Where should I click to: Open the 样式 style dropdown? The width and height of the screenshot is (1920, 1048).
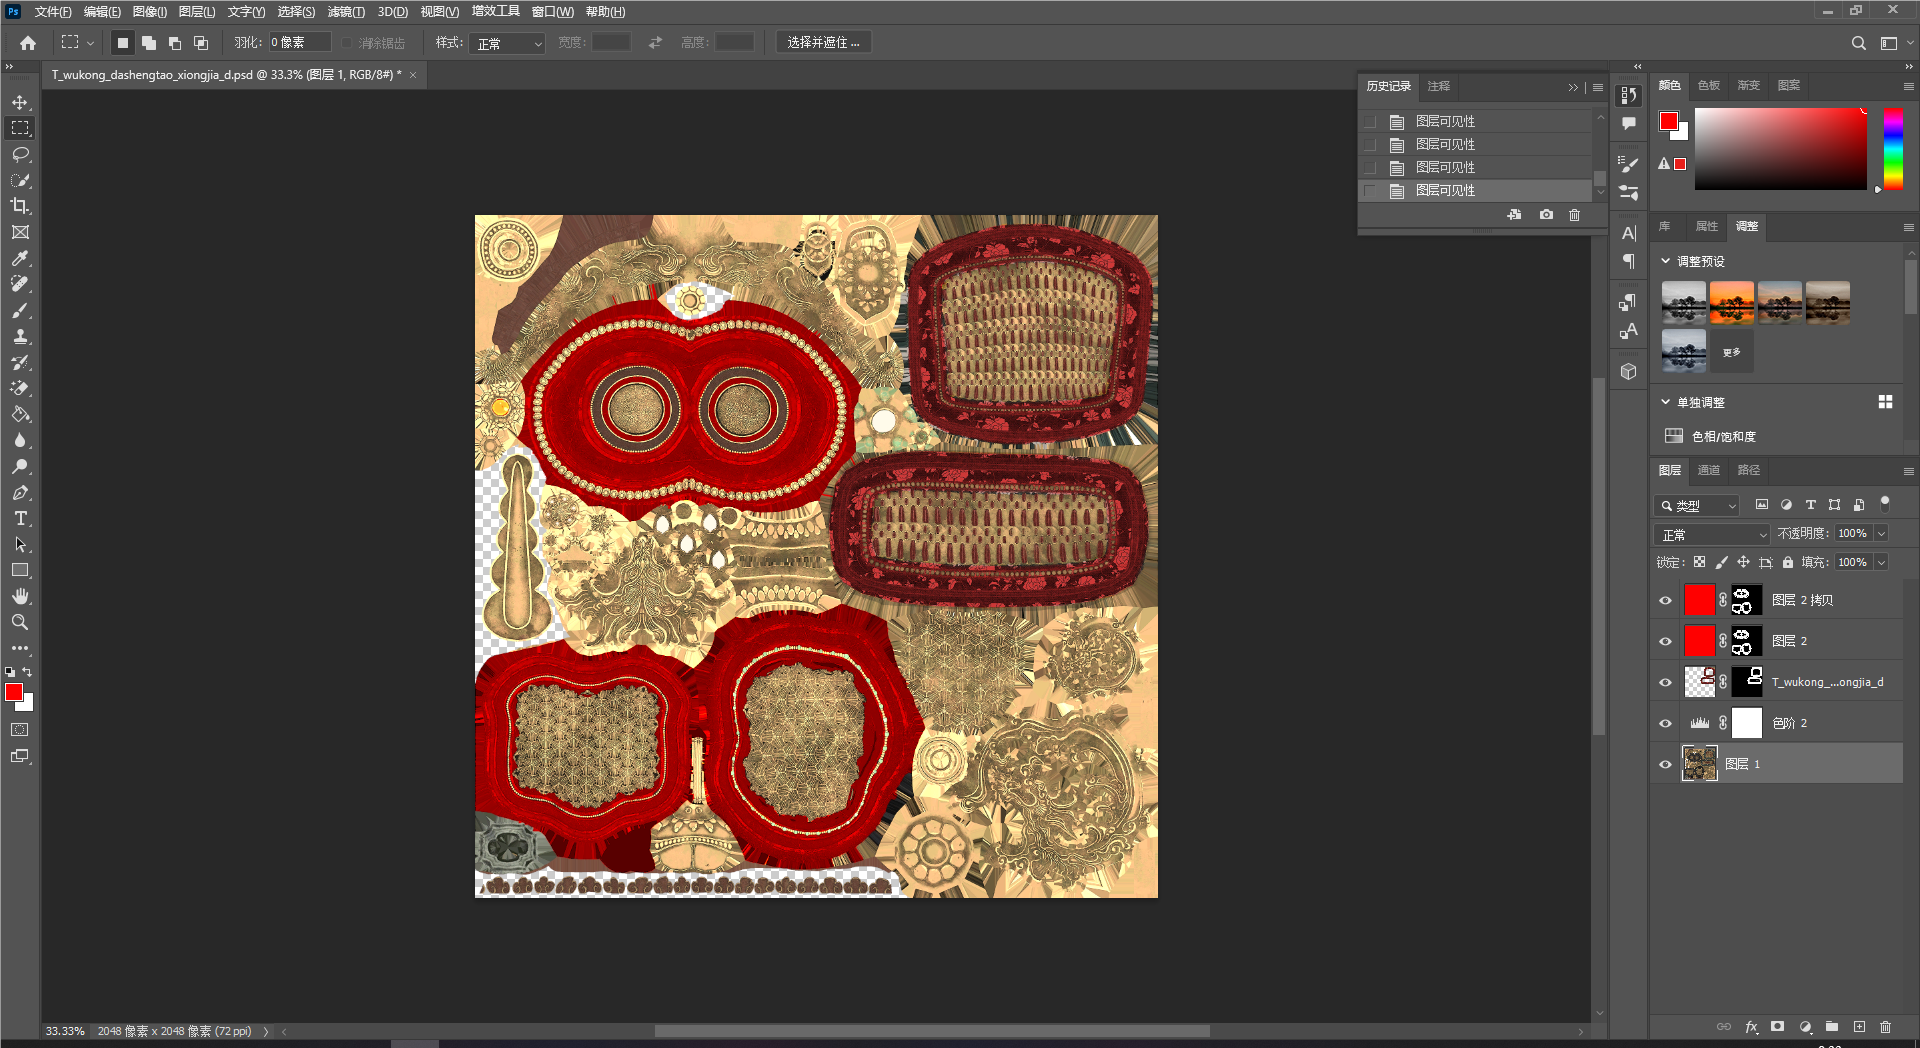pyautogui.click(x=508, y=43)
